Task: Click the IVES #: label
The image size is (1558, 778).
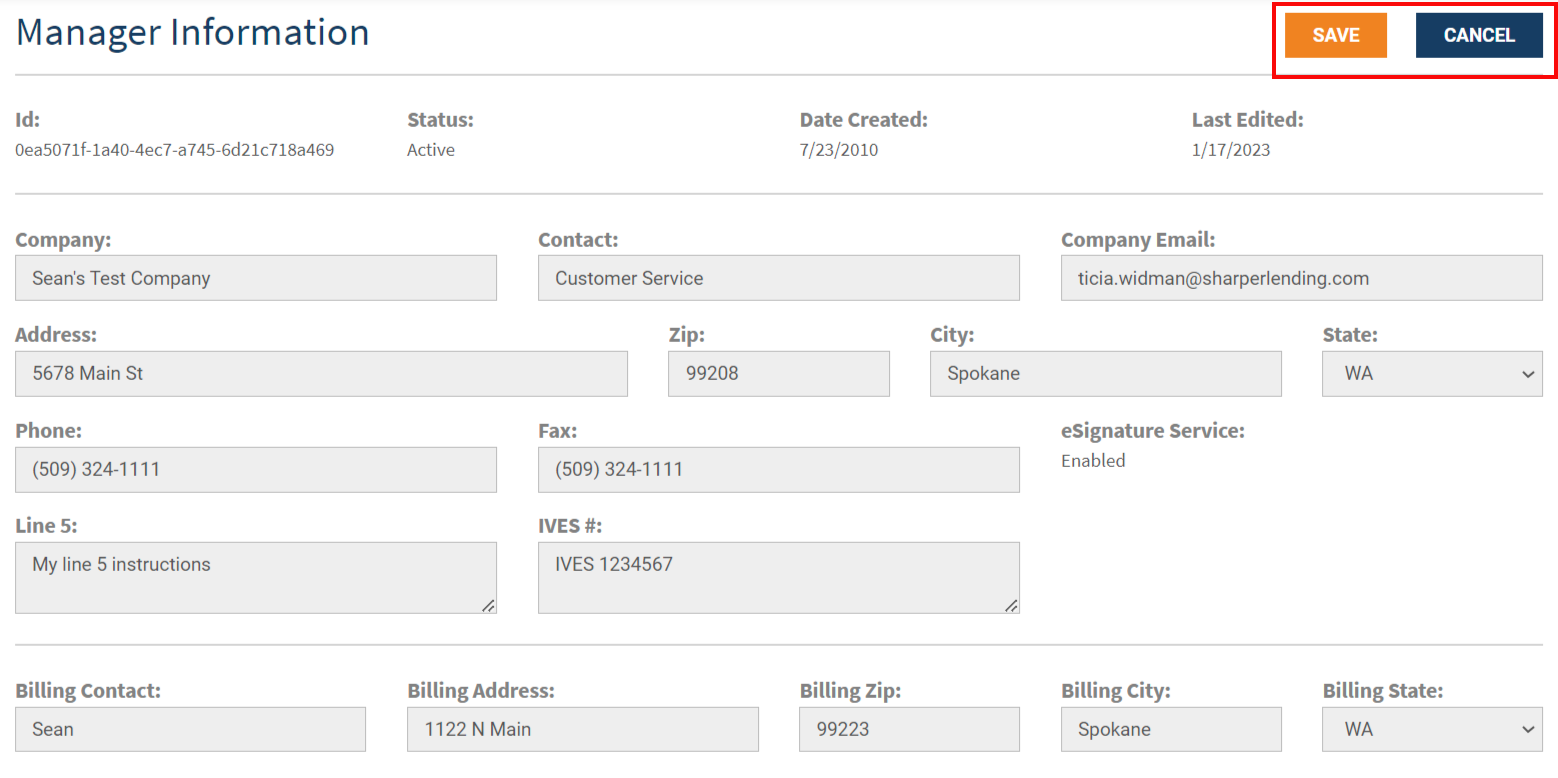Action: pyautogui.click(x=570, y=526)
